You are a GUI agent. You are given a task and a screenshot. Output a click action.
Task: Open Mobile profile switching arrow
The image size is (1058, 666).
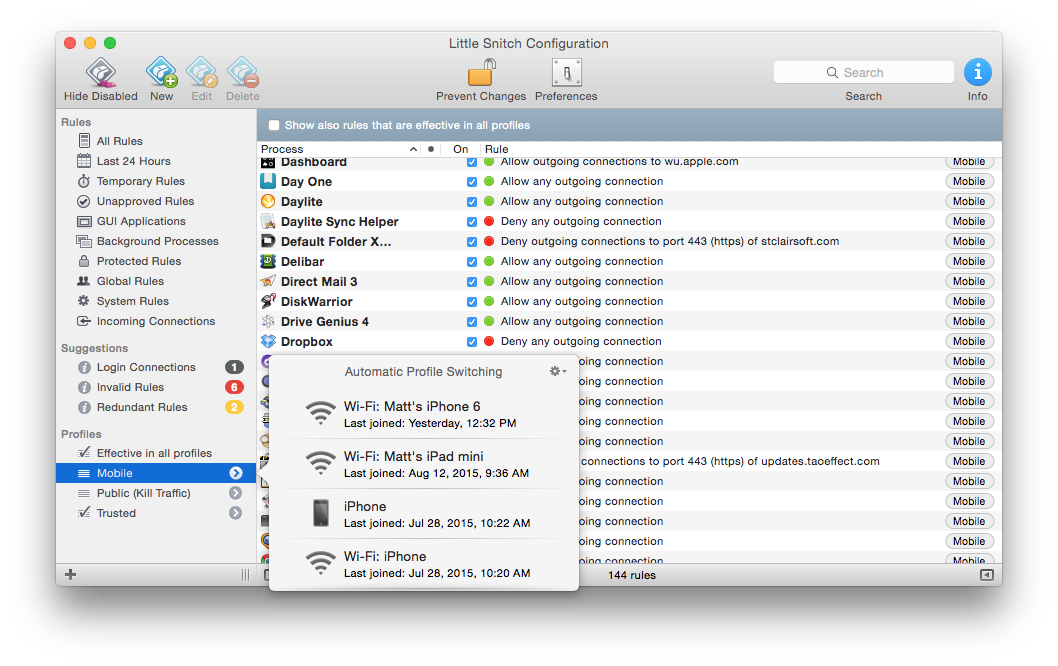[235, 473]
